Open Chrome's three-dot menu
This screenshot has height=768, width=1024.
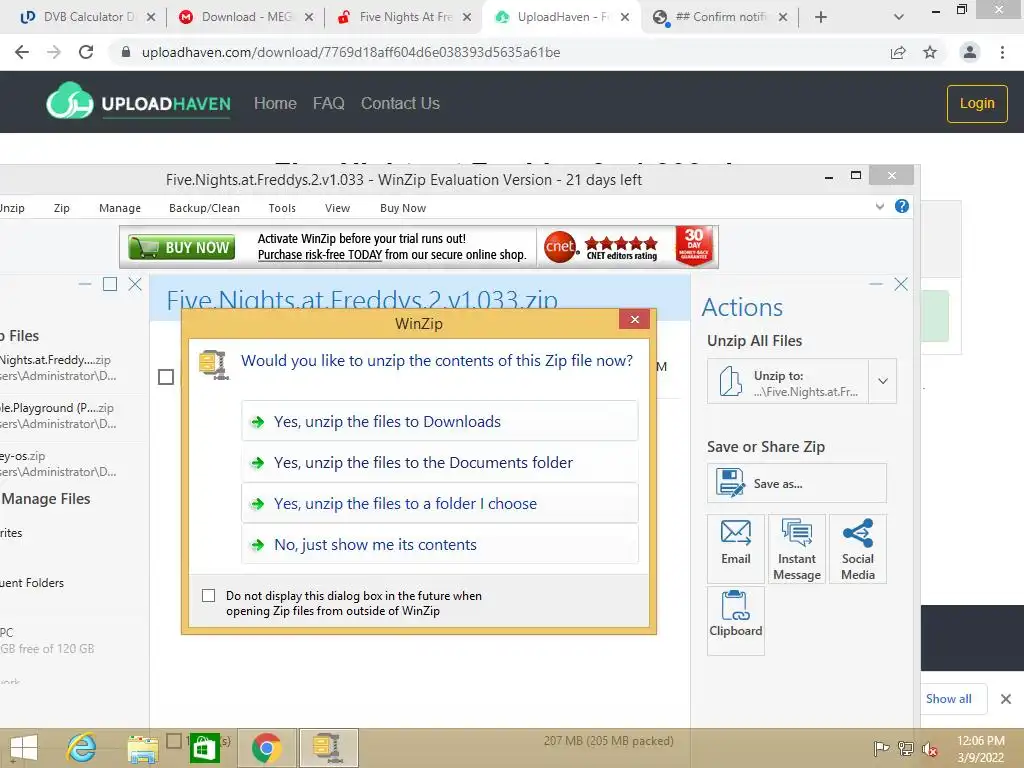pos(1002,52)
